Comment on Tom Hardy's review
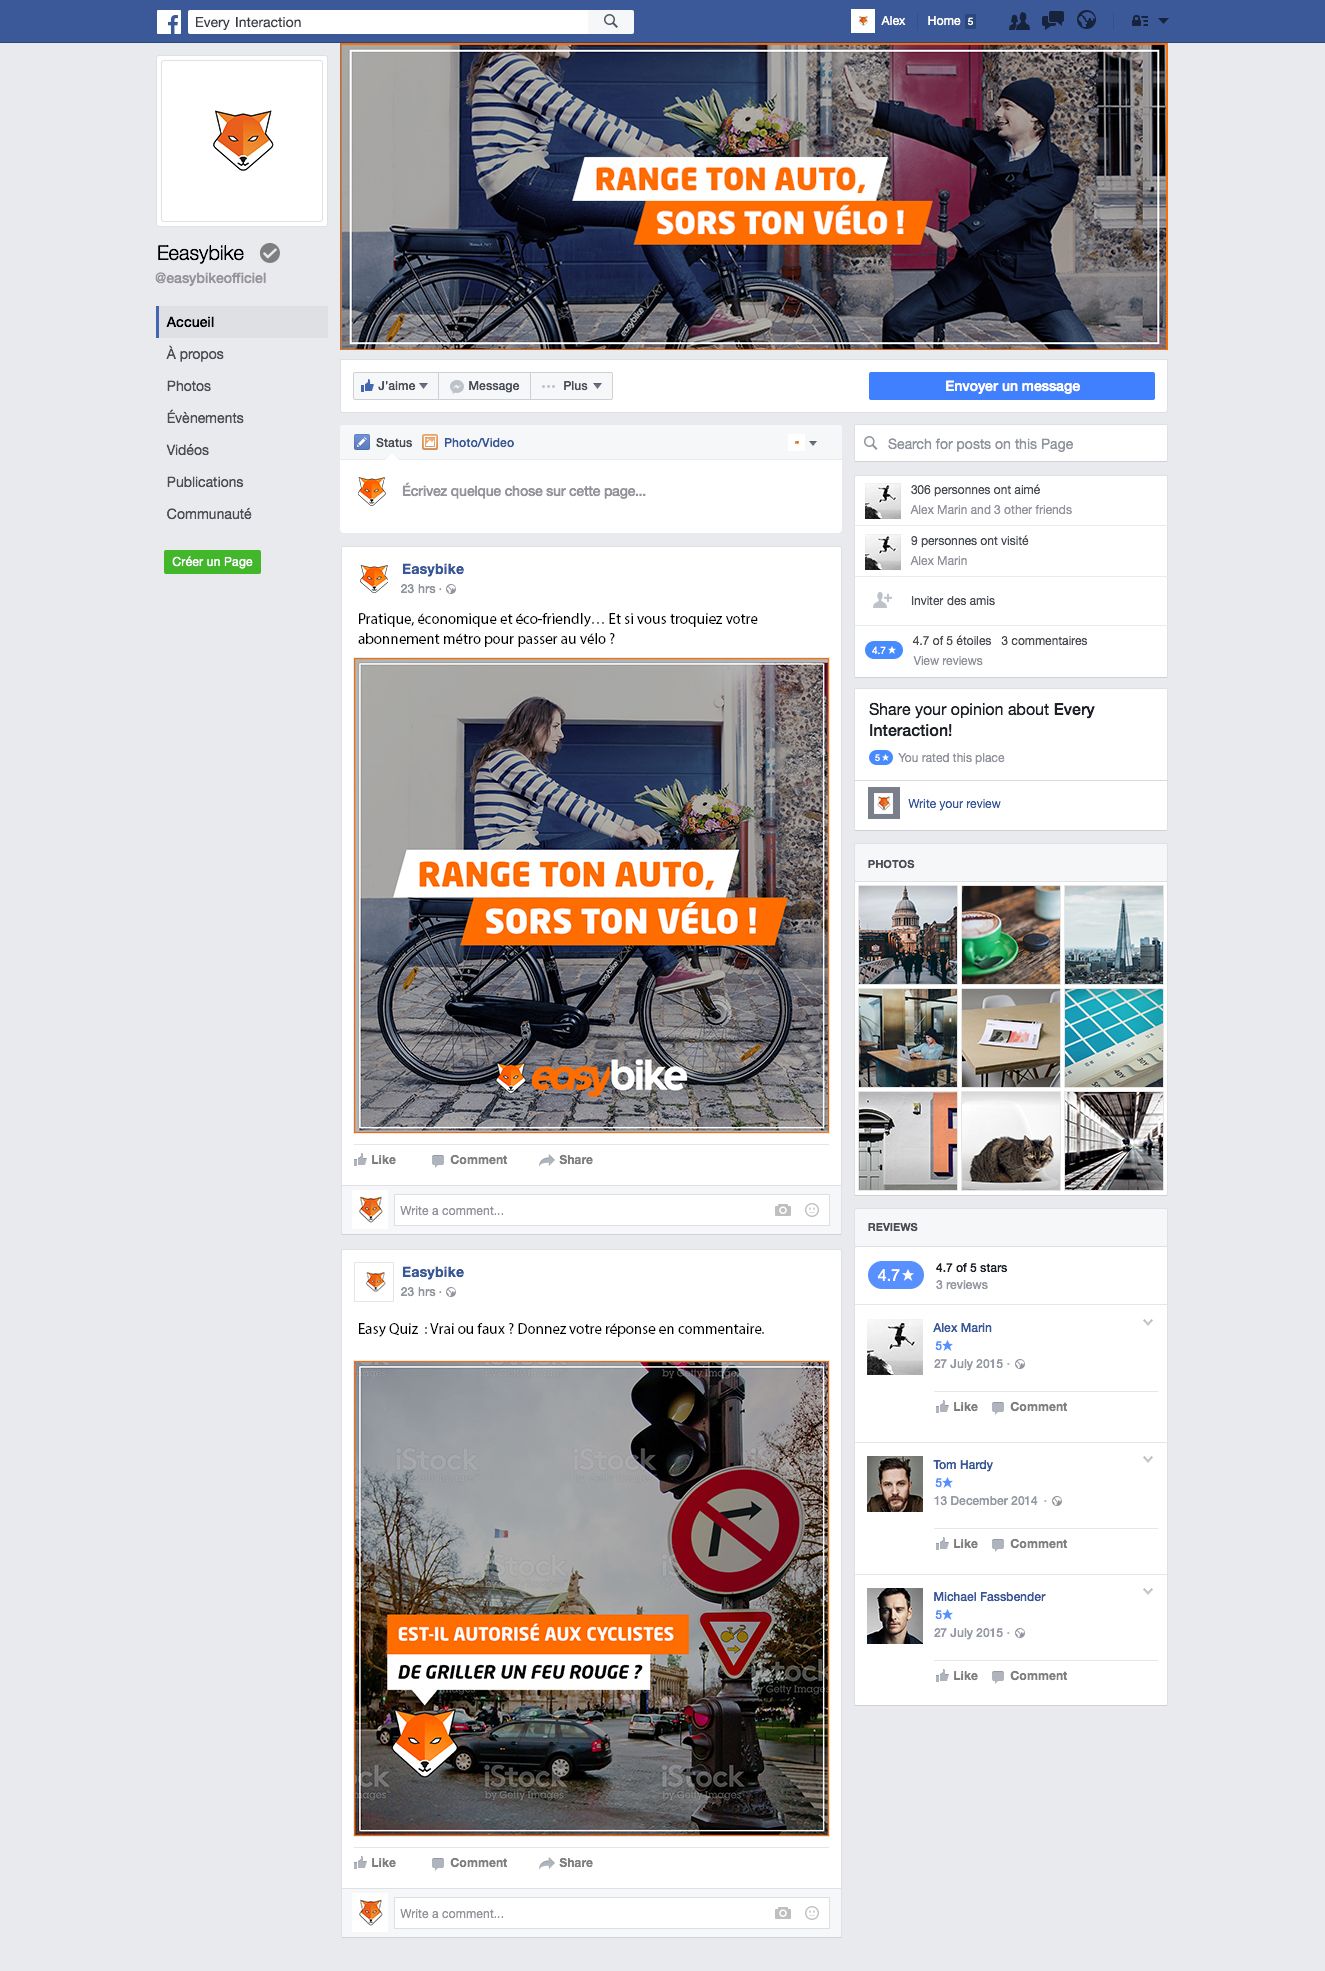Viewport: 1325px width, 1971px height. tap(1029, 1544)
